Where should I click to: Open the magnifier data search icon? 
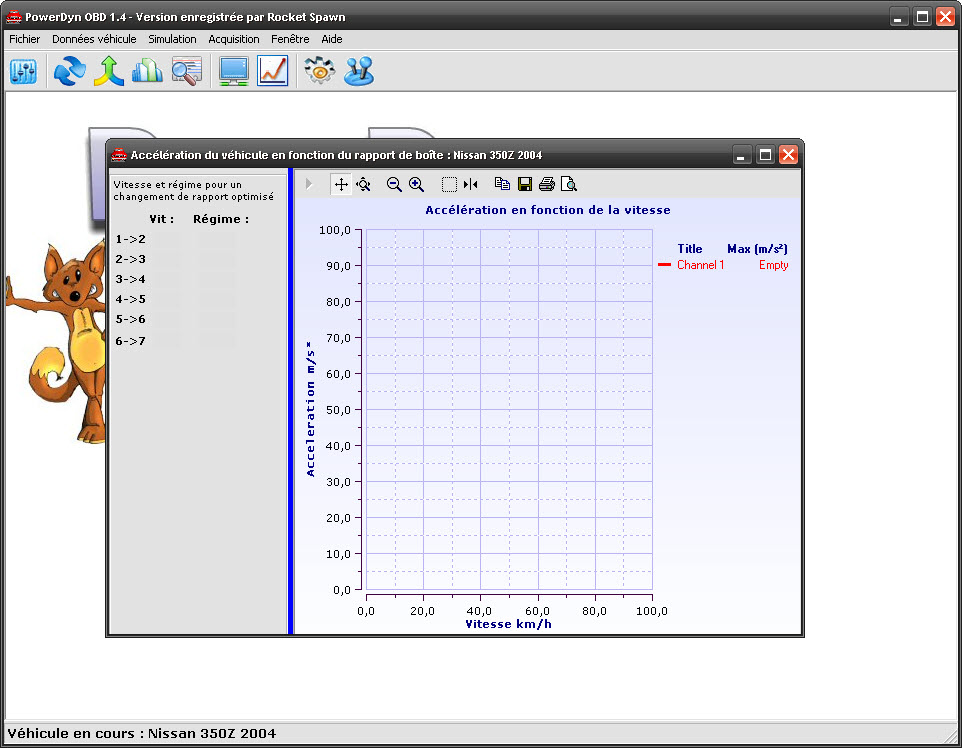[x=186, y=71]
